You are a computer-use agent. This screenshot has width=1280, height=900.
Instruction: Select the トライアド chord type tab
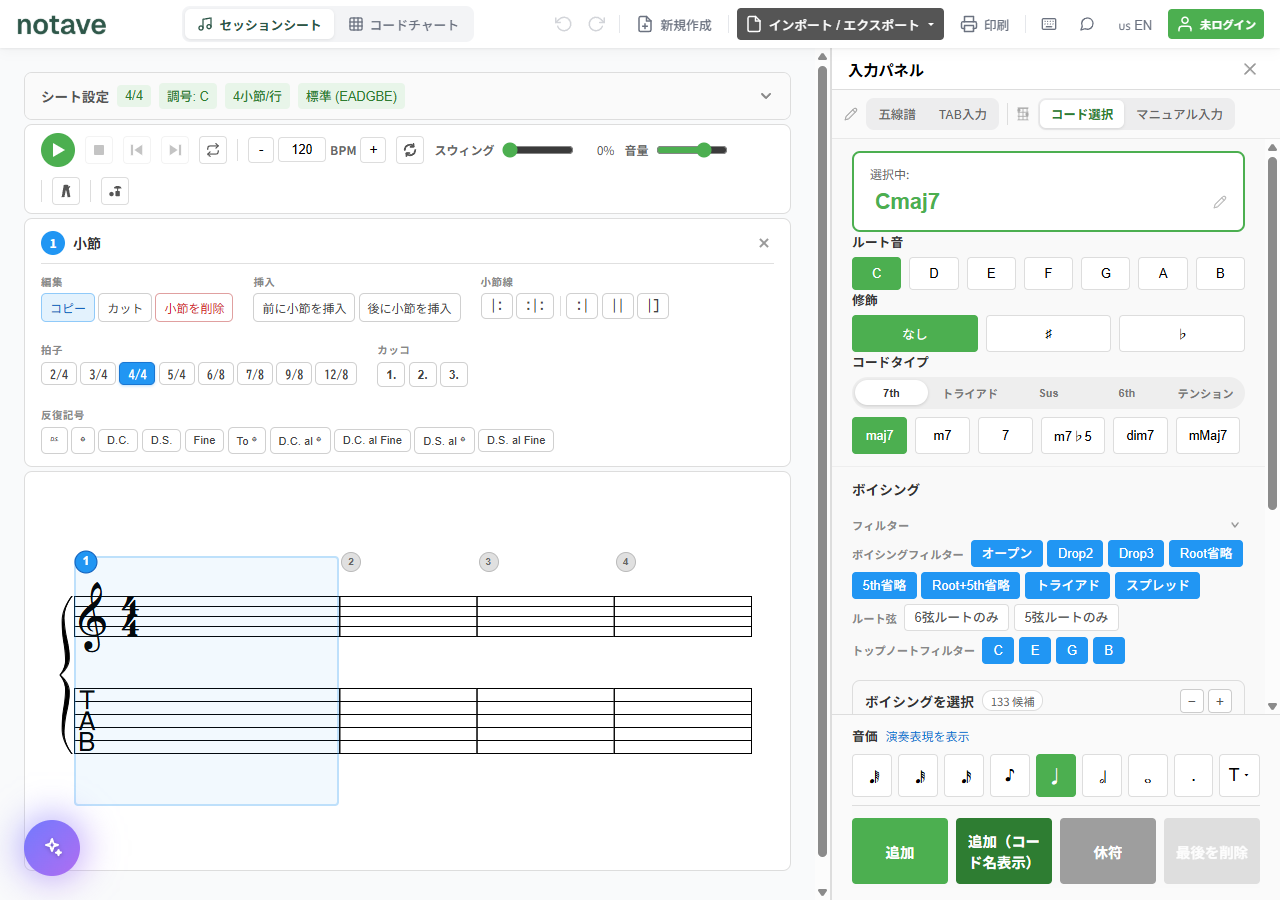(970, 393)
